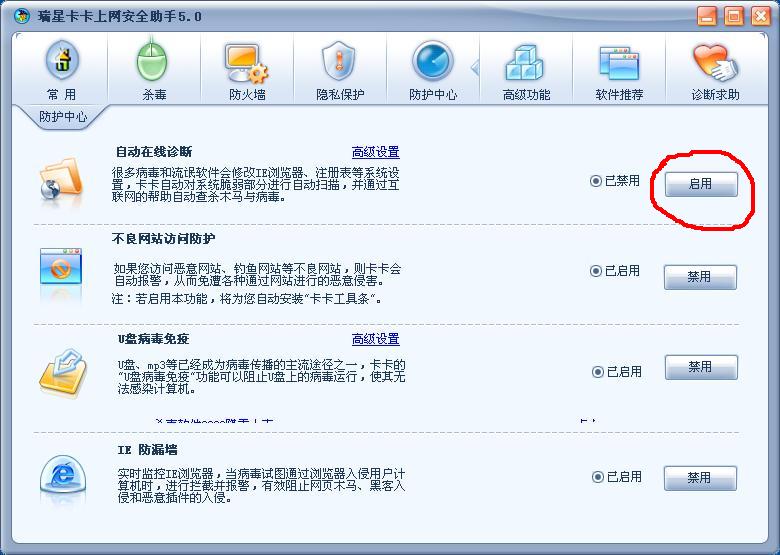
Task: Minimize the 瑞星卡卡 window
Action: coord(706,16)
